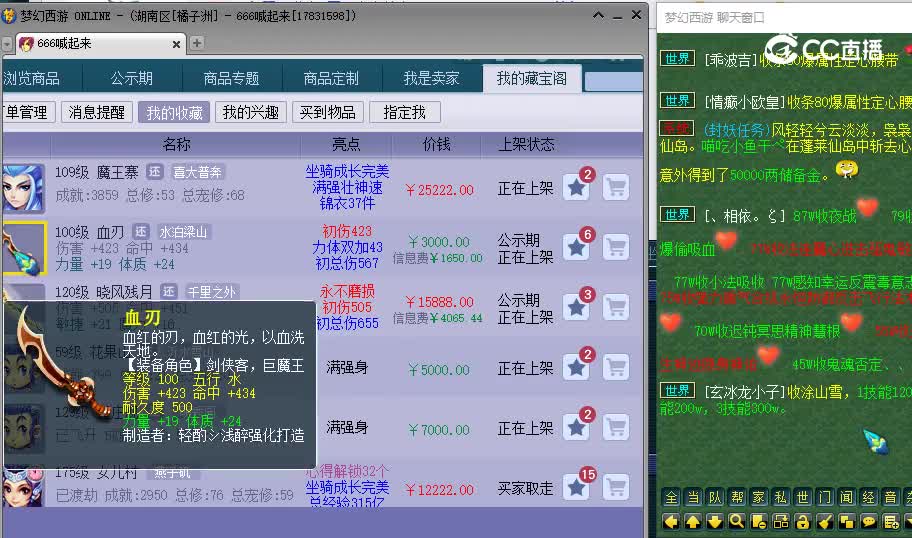Screen dimensions: 912x538
Task: Click the speech bubble chat icon
Action: tap(868, 522)
